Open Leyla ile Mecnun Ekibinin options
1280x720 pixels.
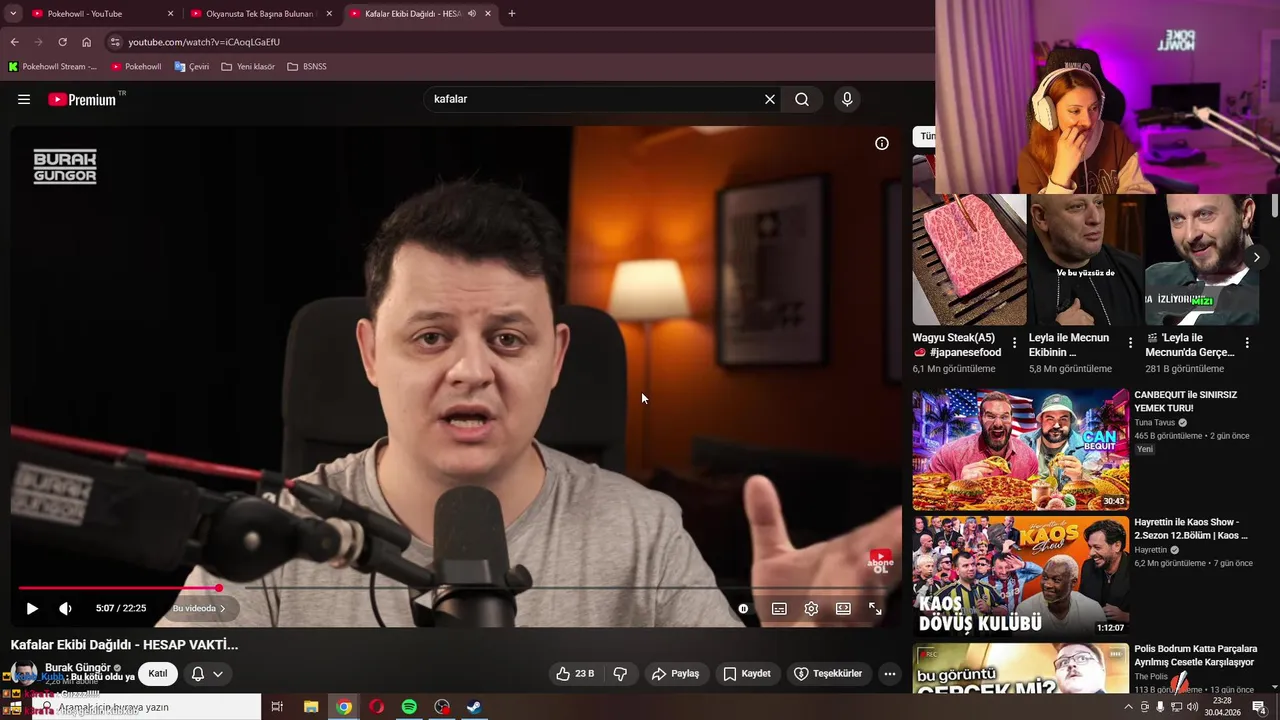point(1130,343)
